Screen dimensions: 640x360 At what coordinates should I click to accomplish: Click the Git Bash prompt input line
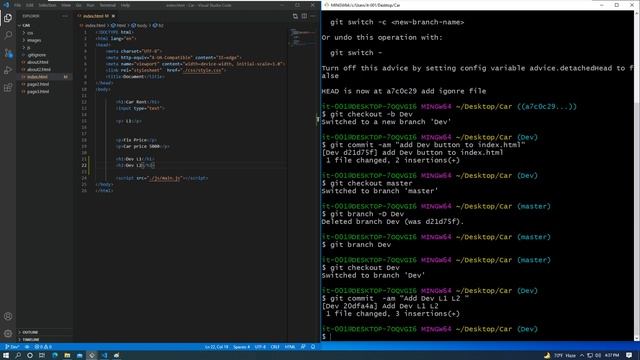(477, 337)
